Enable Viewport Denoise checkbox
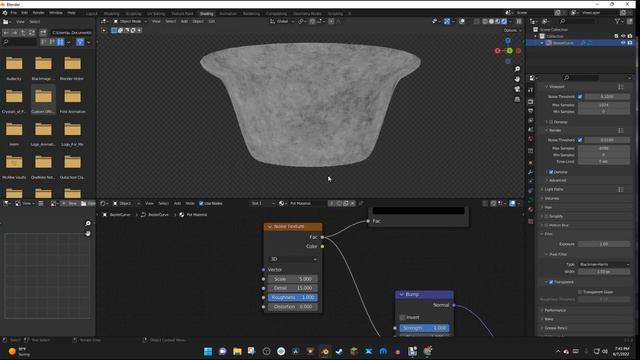 pyautogui.click(x=551, y=122)
